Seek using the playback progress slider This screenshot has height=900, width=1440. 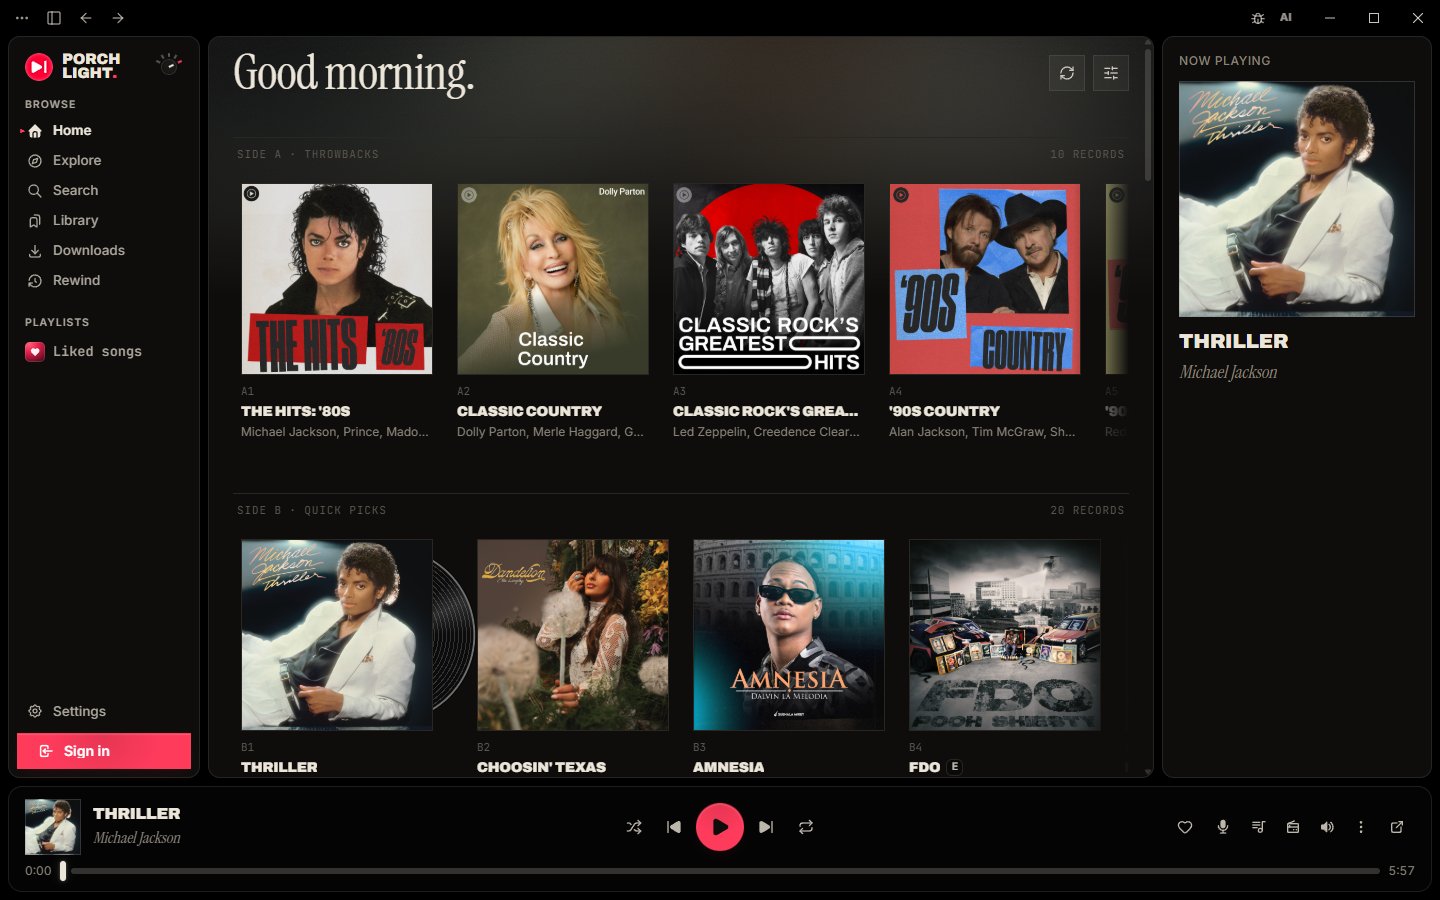coord(720,871)
